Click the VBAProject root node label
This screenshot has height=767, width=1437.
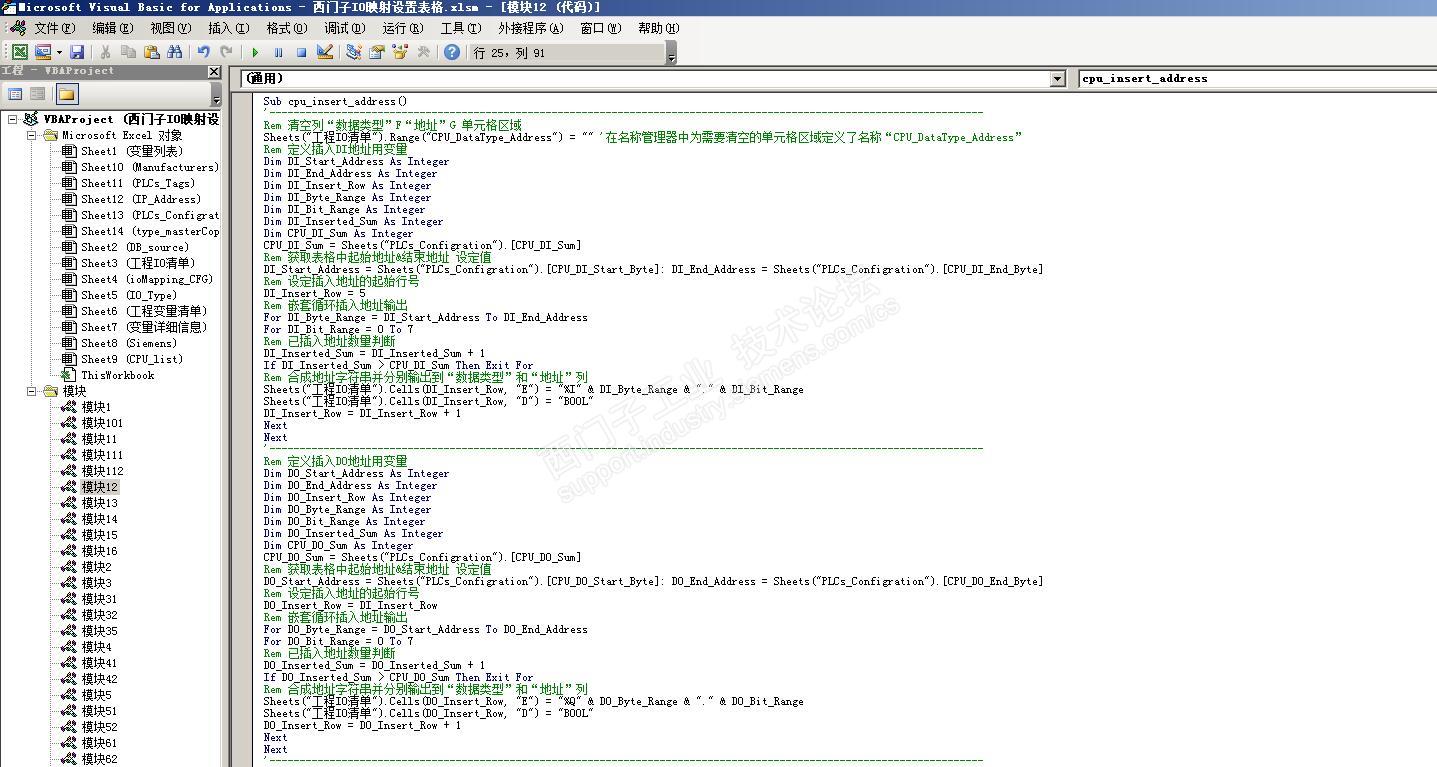(x=131, y=119)
